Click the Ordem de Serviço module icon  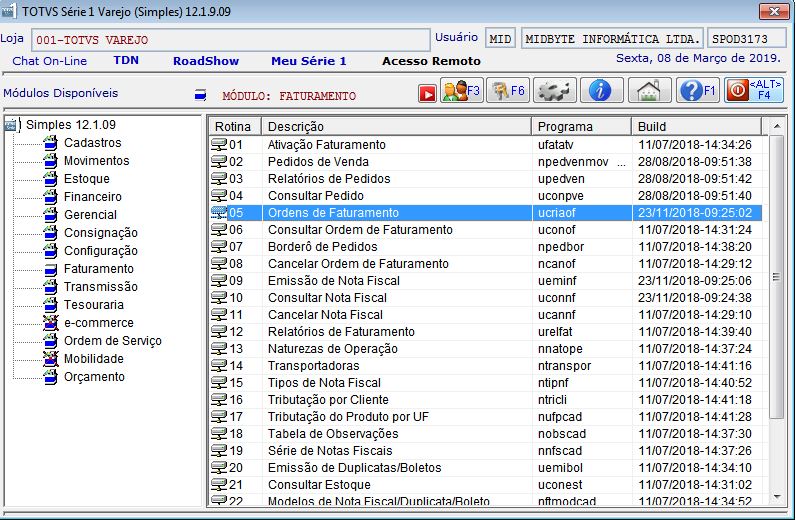[x=50, y=341]
